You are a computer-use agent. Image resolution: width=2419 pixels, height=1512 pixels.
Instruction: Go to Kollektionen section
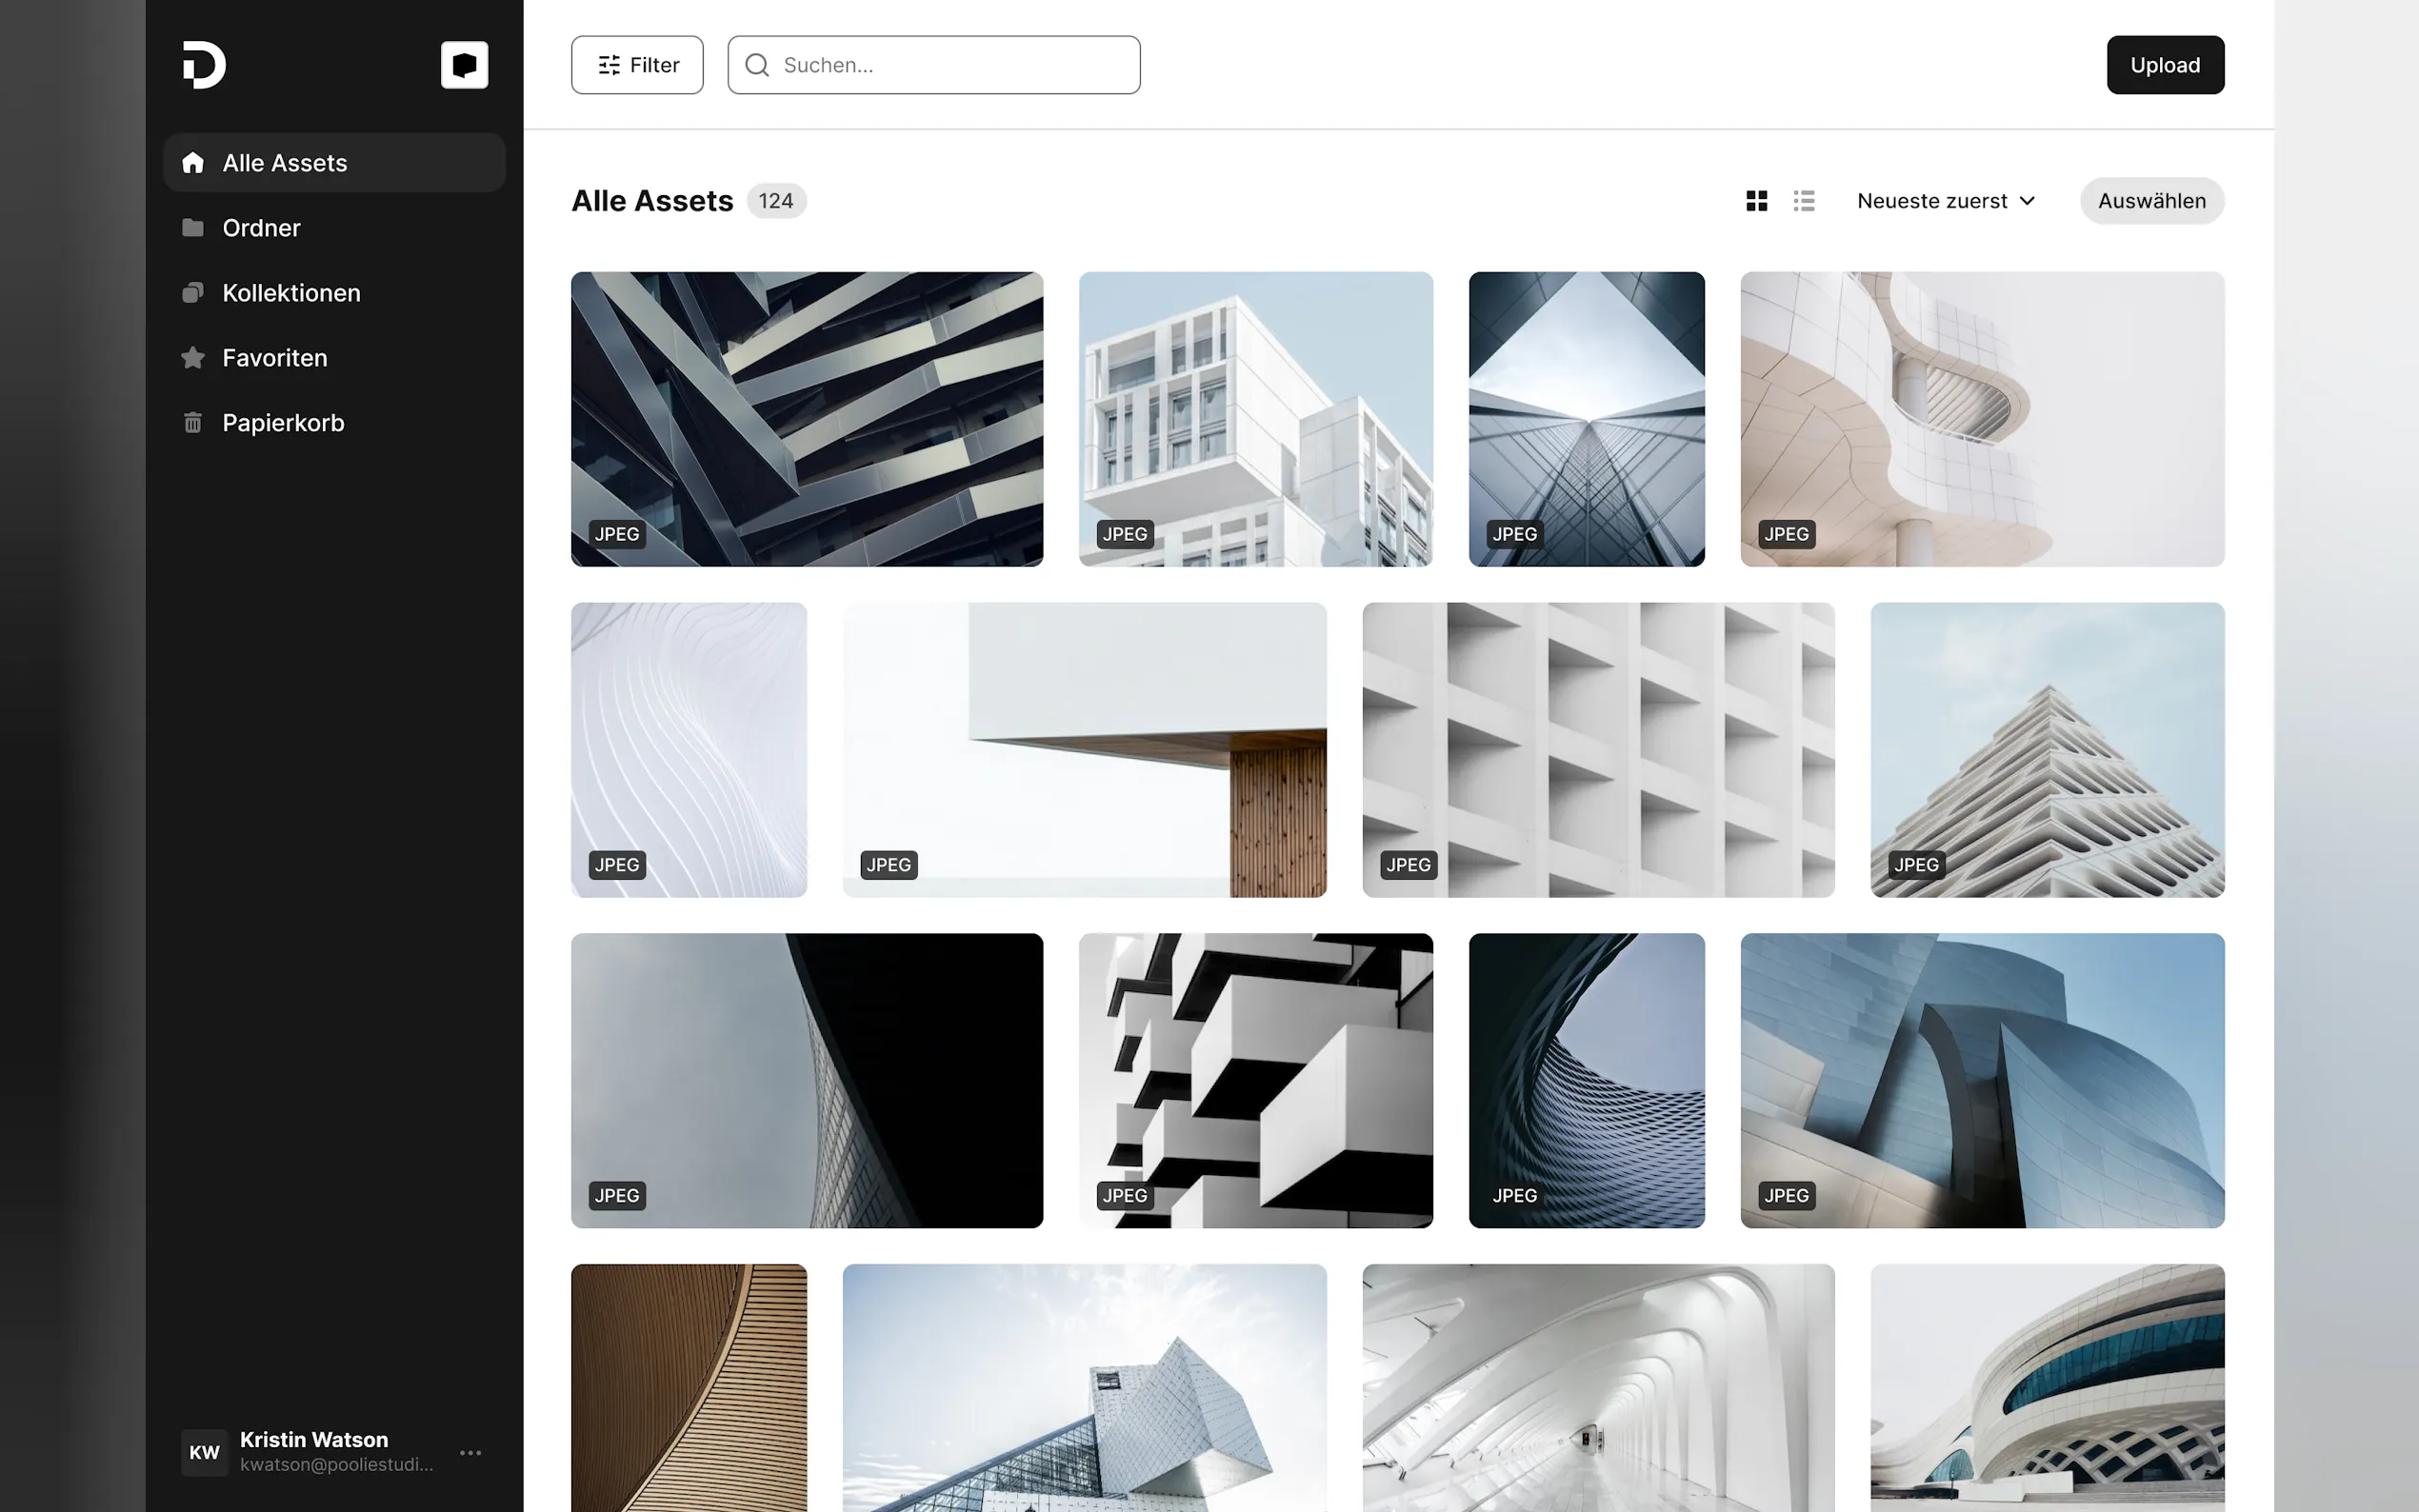291,293
